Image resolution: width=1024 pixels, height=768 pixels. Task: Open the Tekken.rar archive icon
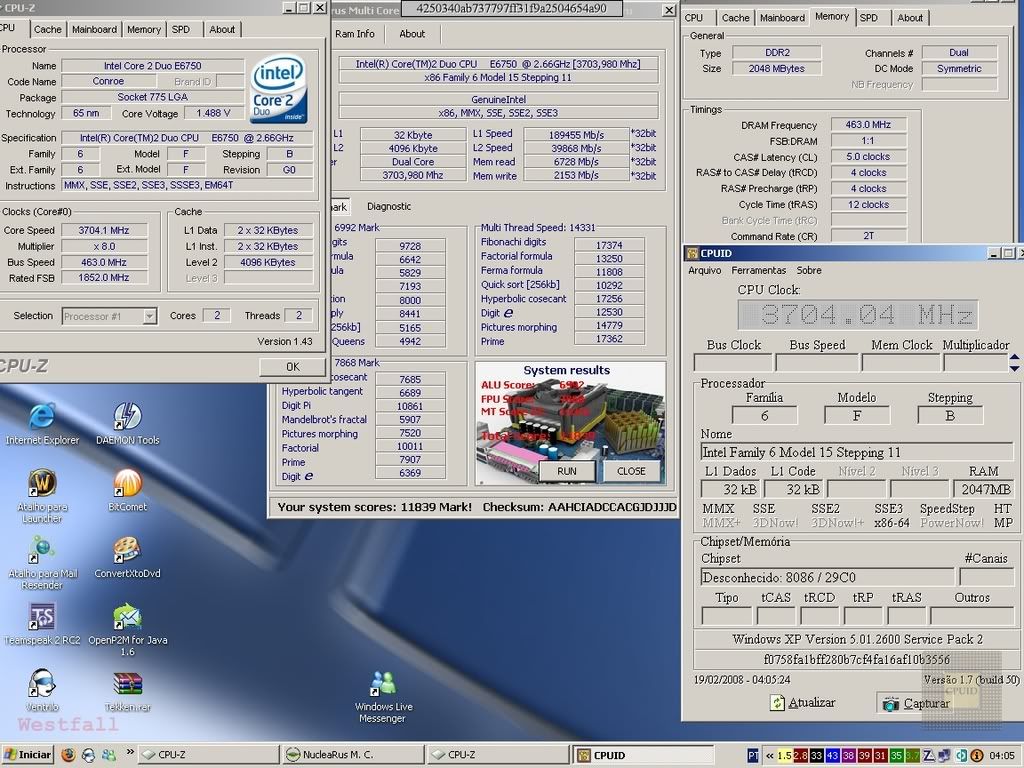click(127, 684)
